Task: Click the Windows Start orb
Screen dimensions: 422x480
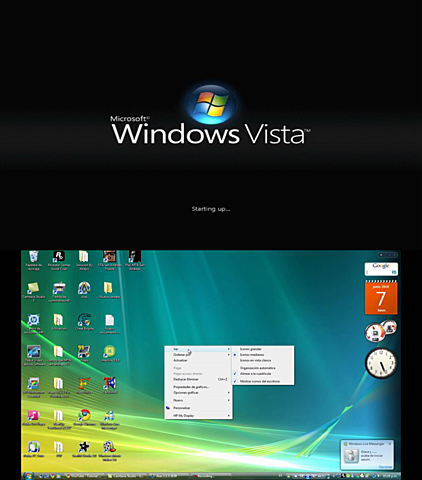Action: pyautogui.click(x=29, y=476)
